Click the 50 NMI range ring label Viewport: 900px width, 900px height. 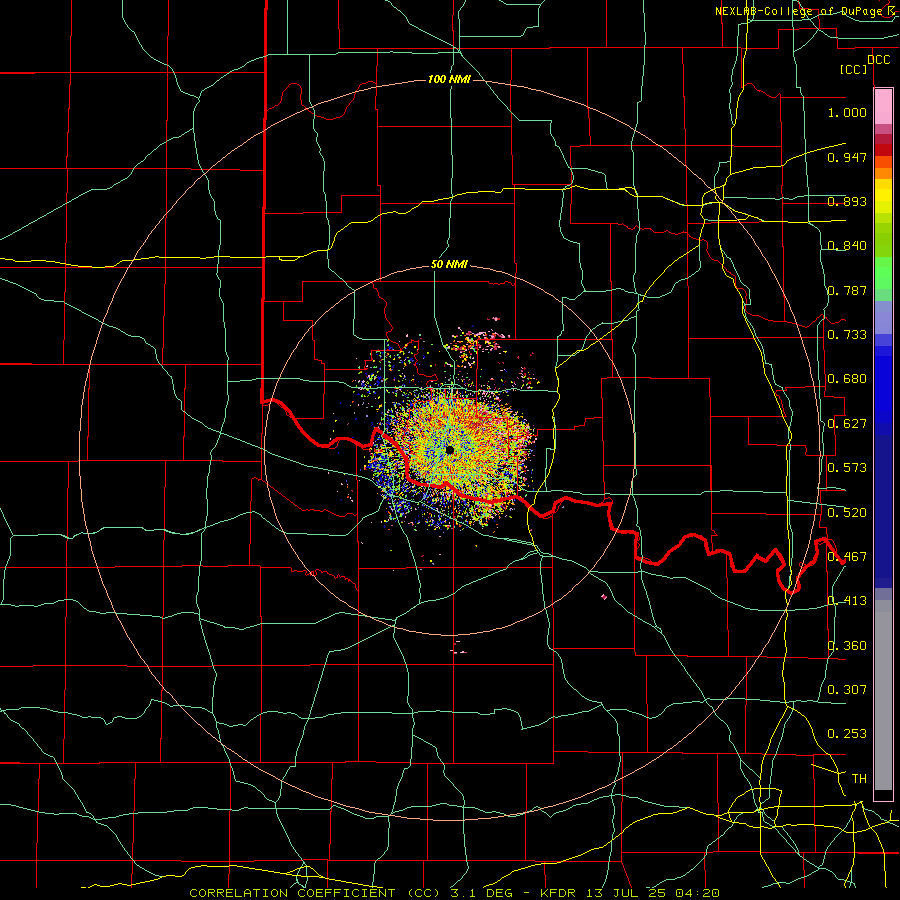point(449,265)
